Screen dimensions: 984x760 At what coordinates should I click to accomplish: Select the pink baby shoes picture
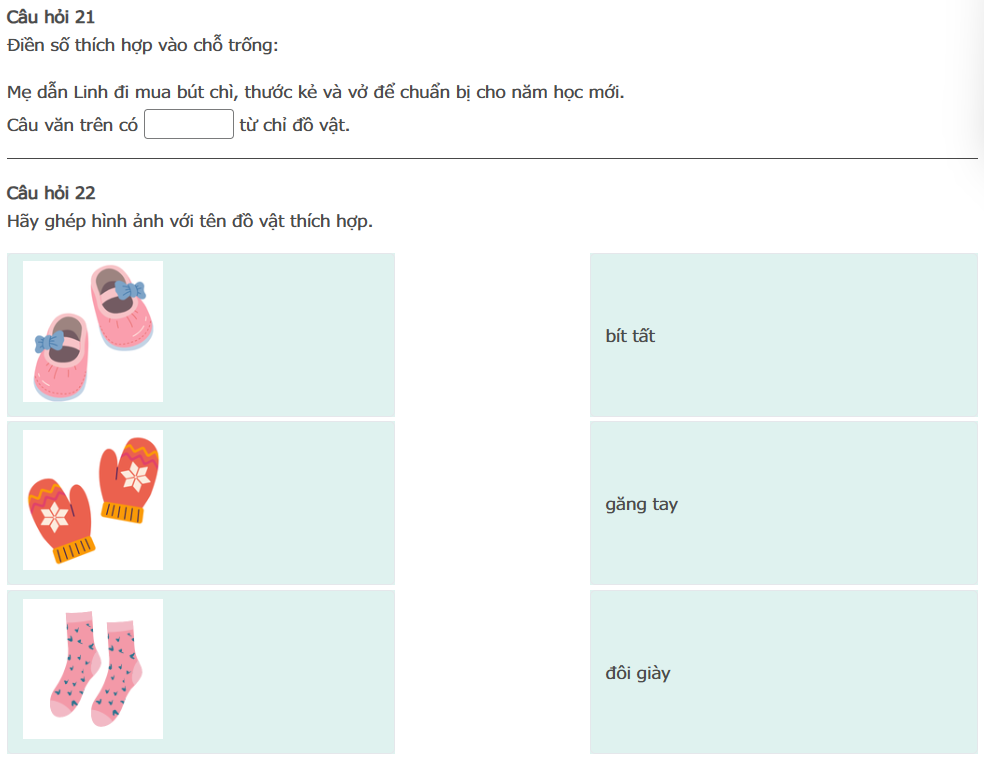[93, 332]
